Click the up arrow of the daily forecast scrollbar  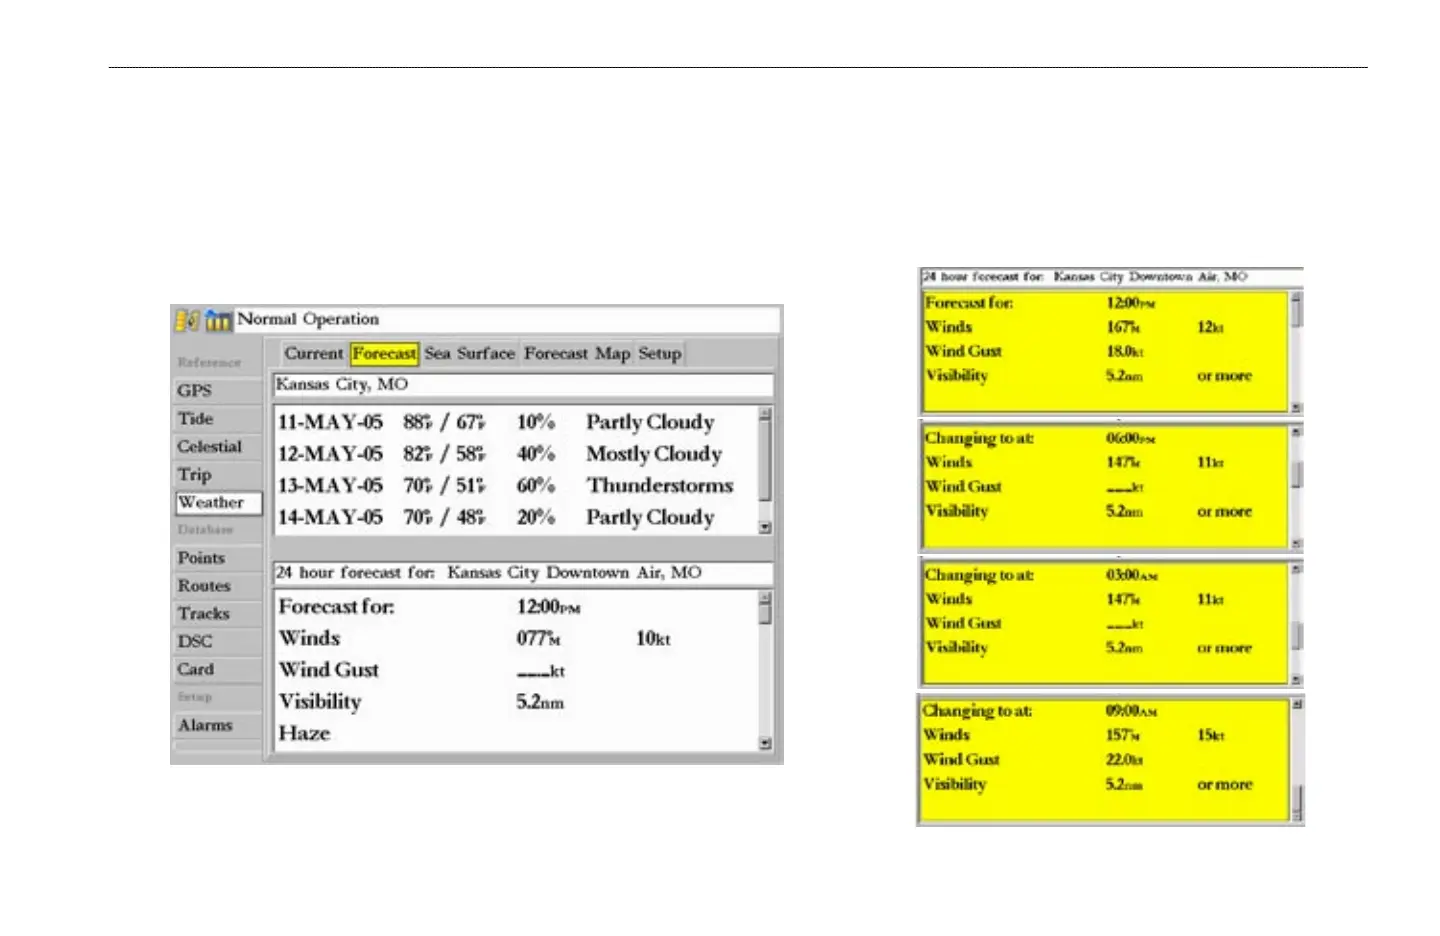click(x=765, y=413)
